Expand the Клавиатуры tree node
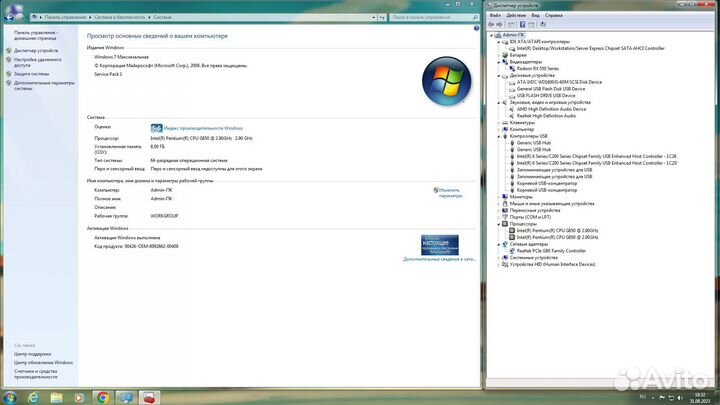 (x=499, y=123)
